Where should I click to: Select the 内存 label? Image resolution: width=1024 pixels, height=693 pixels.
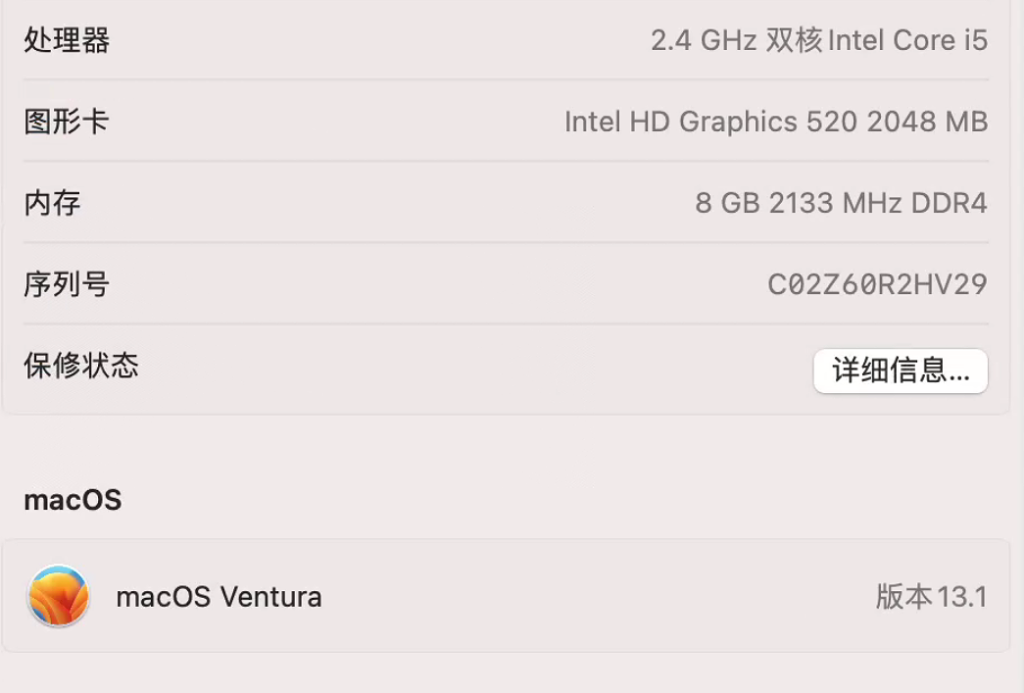click(x=52, y=203)
